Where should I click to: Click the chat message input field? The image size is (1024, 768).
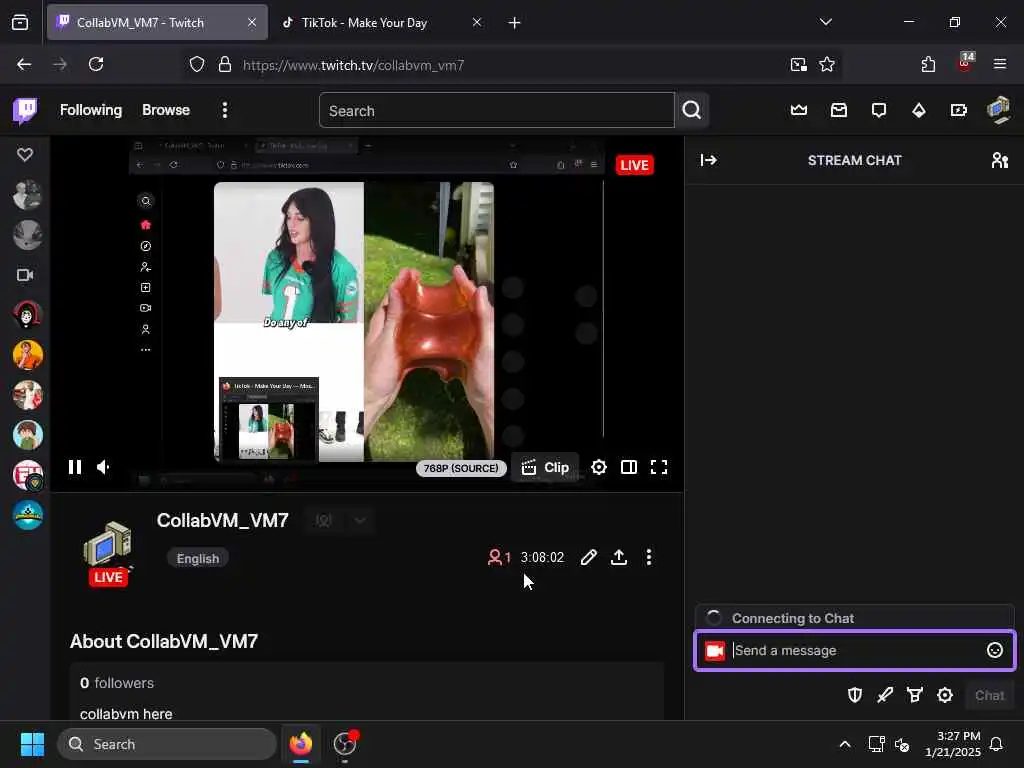pos(855,650)
